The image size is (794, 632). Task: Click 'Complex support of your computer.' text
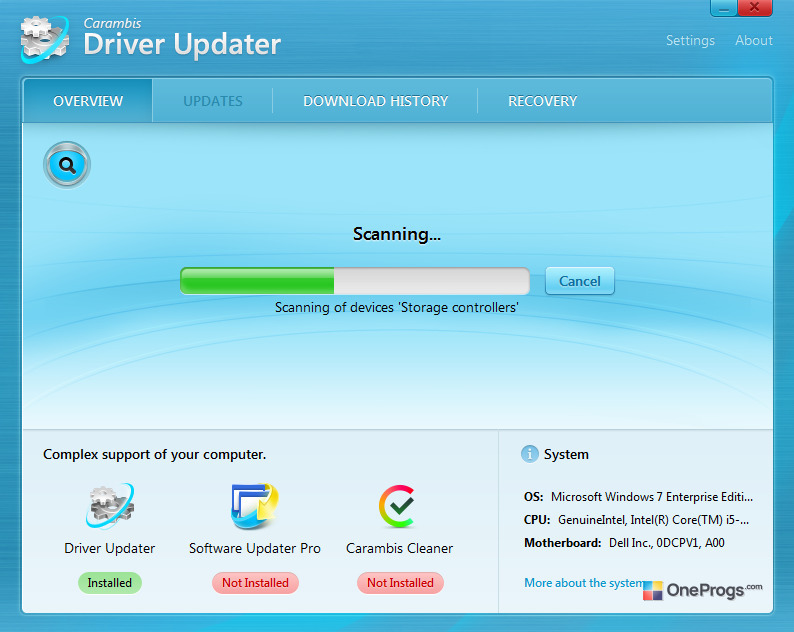pos(154,454)
